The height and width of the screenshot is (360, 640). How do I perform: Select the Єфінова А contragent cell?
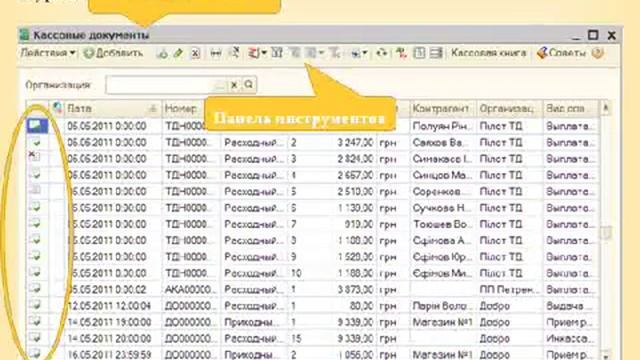point(443,240)
